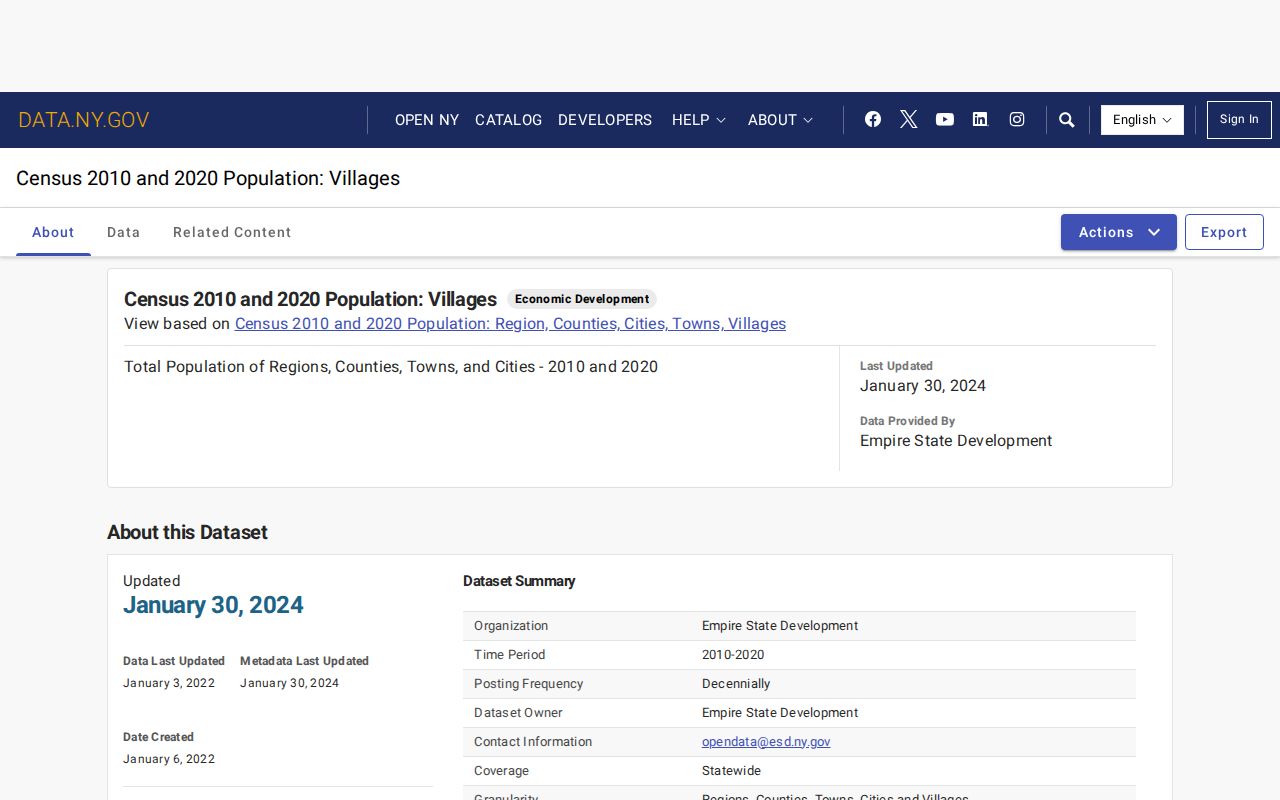
Task: Click the 'January 6, 2022' date created value
Action: (169, 759)
